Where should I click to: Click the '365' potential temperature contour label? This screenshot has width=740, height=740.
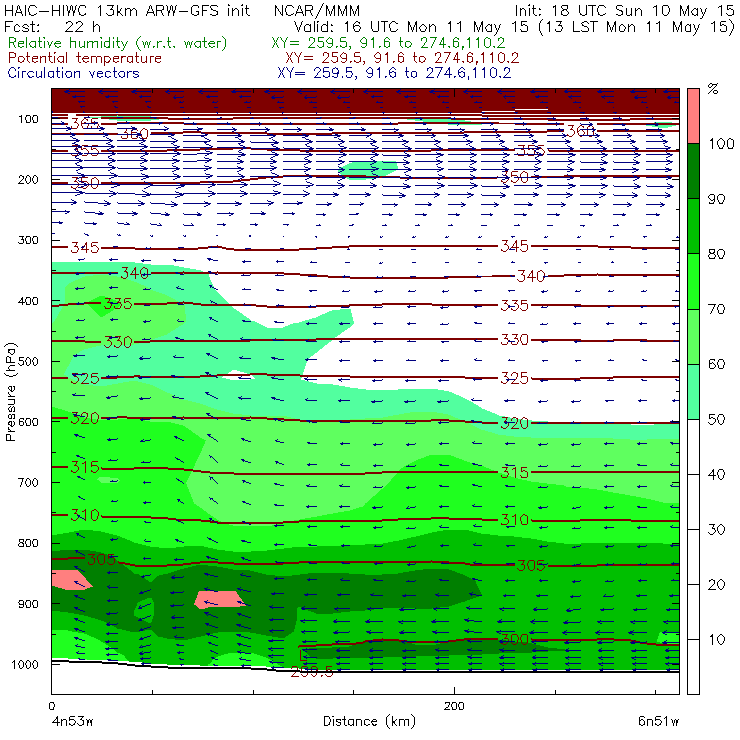click(85, 124)
